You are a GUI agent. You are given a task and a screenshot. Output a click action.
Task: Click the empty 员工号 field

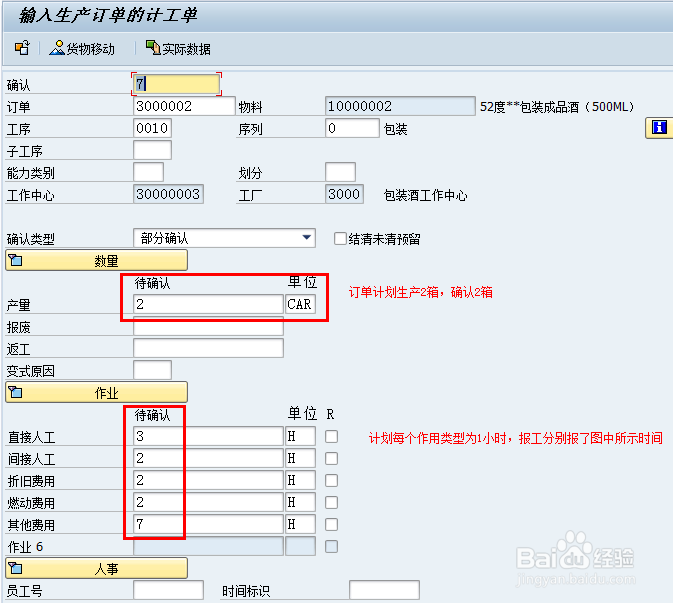tap(168, 590)
